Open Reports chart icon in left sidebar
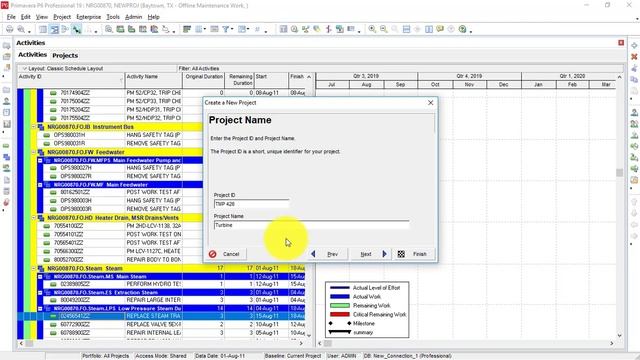The width and height of the screenshot is (640, 360). tap(7, 124)
